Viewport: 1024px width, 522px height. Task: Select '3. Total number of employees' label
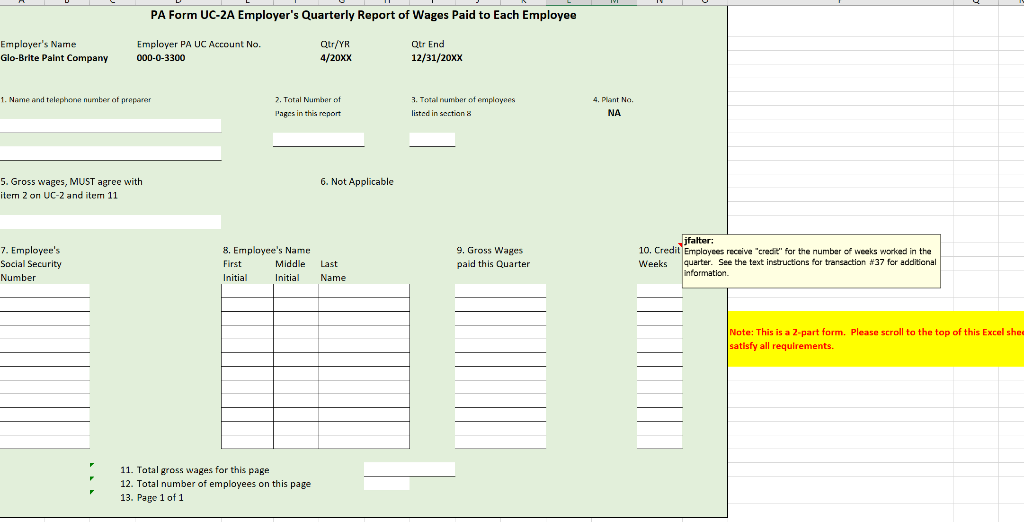tap(463, 100)
